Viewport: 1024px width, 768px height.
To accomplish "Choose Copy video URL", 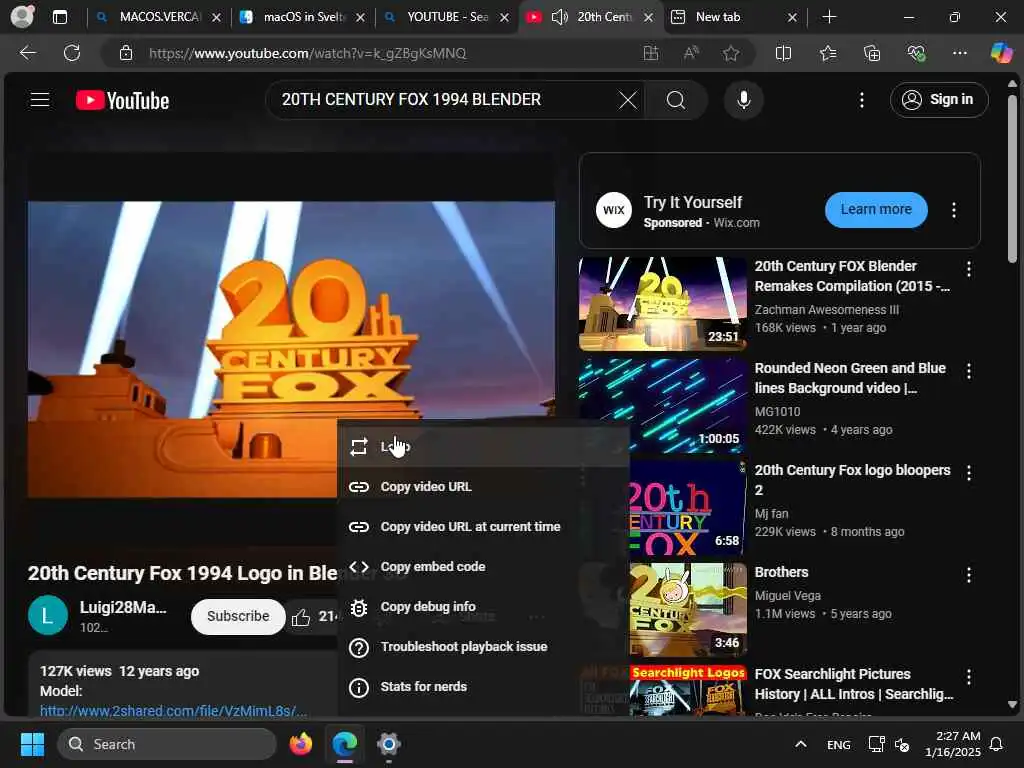I will (x=483, y=487).
